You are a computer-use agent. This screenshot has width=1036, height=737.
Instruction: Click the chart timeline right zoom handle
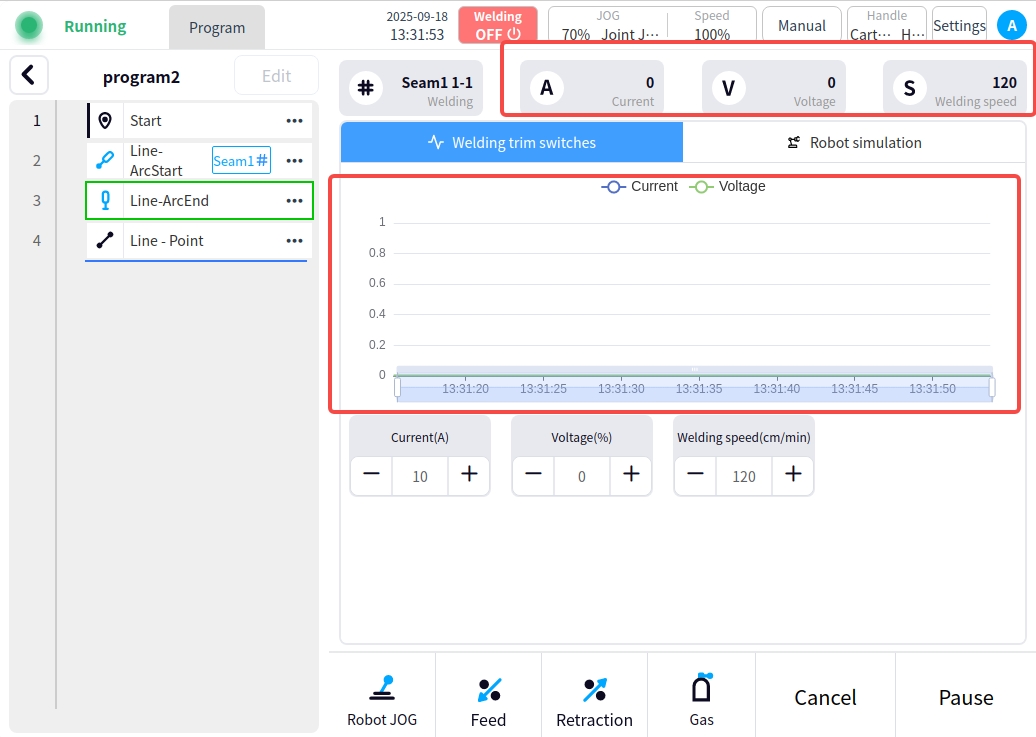pyautogui.click(x=991, y=387)
